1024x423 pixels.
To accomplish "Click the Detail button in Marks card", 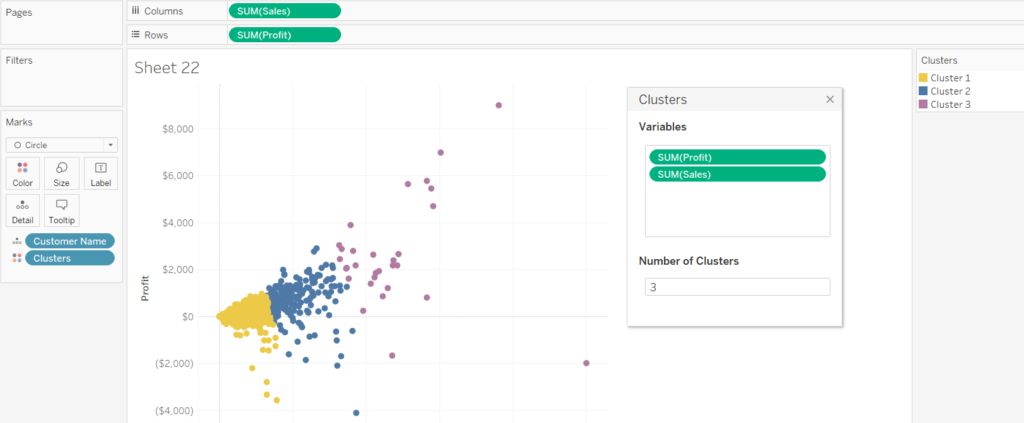I will click(23, 209).
